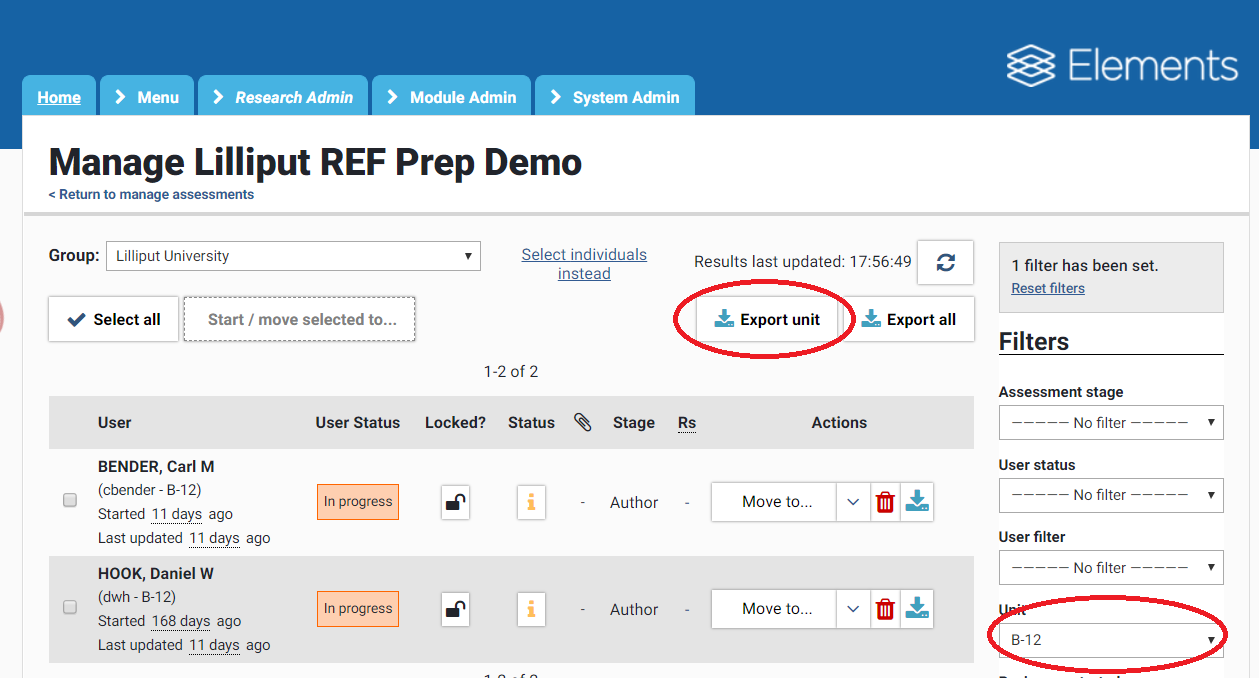Screen dimensions: 1259x678
Task: Toggle lock for Daniel Hook's record
Action: [455, 609]
